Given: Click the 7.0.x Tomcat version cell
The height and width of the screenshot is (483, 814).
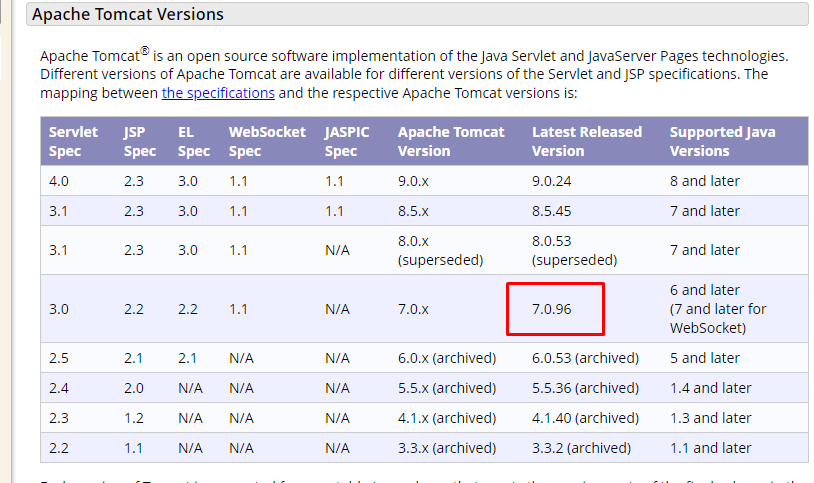Looking at the screenshot, I should (x=413, y=310).
